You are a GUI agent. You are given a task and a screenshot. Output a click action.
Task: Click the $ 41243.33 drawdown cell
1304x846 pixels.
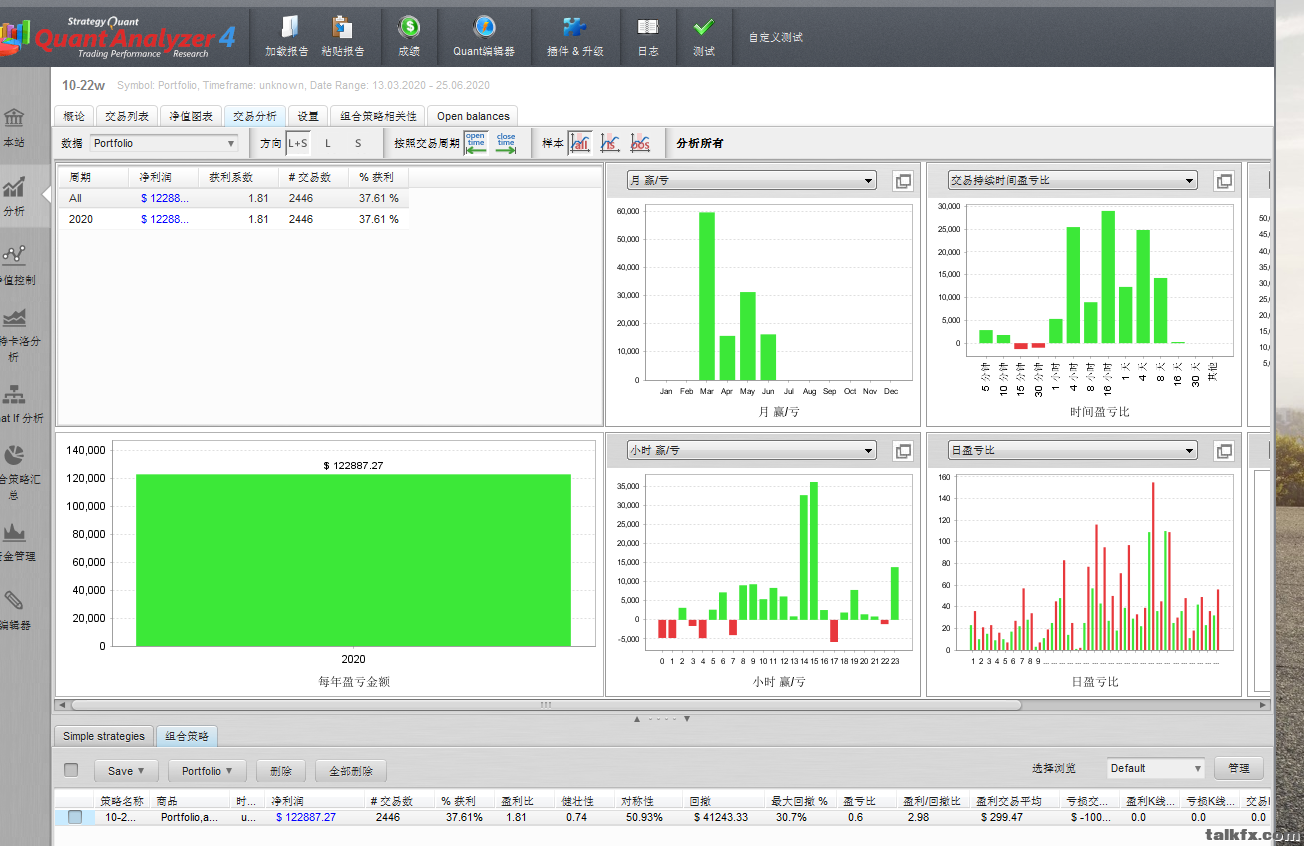[720, 817]
